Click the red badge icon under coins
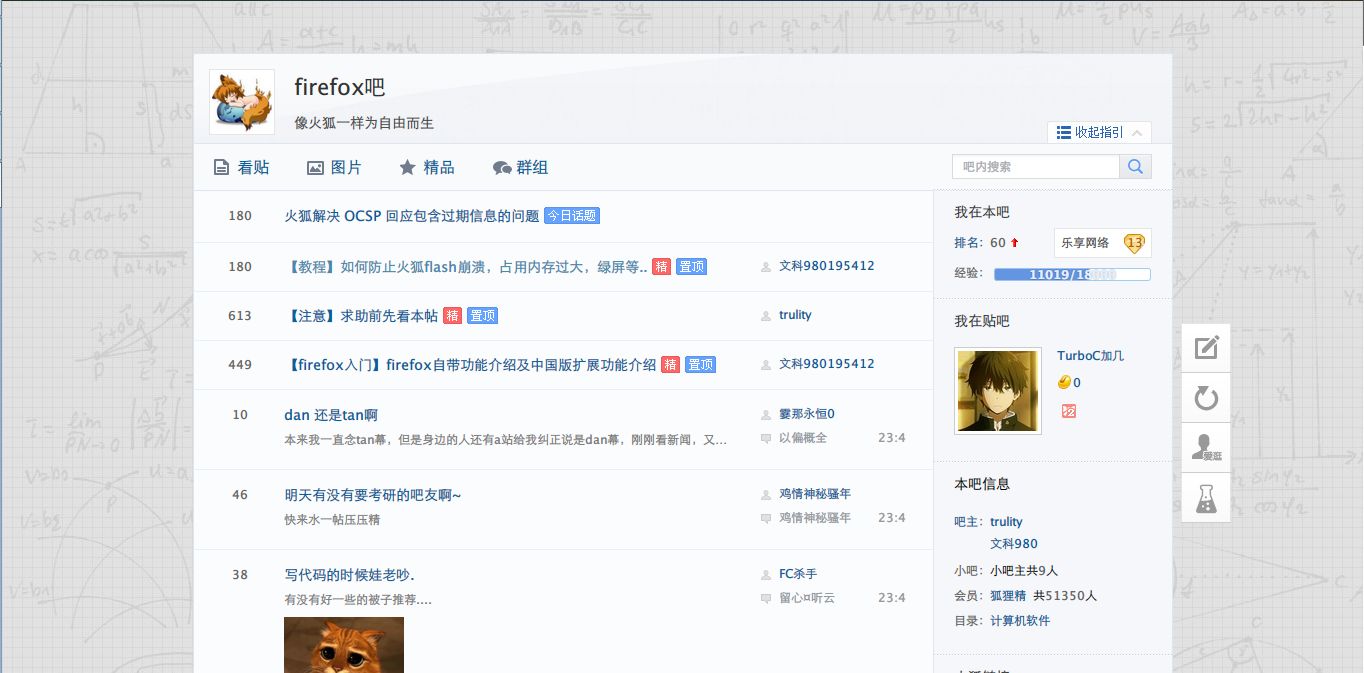This screenshot has width=1364, height=673. (x=1069, y=411)
